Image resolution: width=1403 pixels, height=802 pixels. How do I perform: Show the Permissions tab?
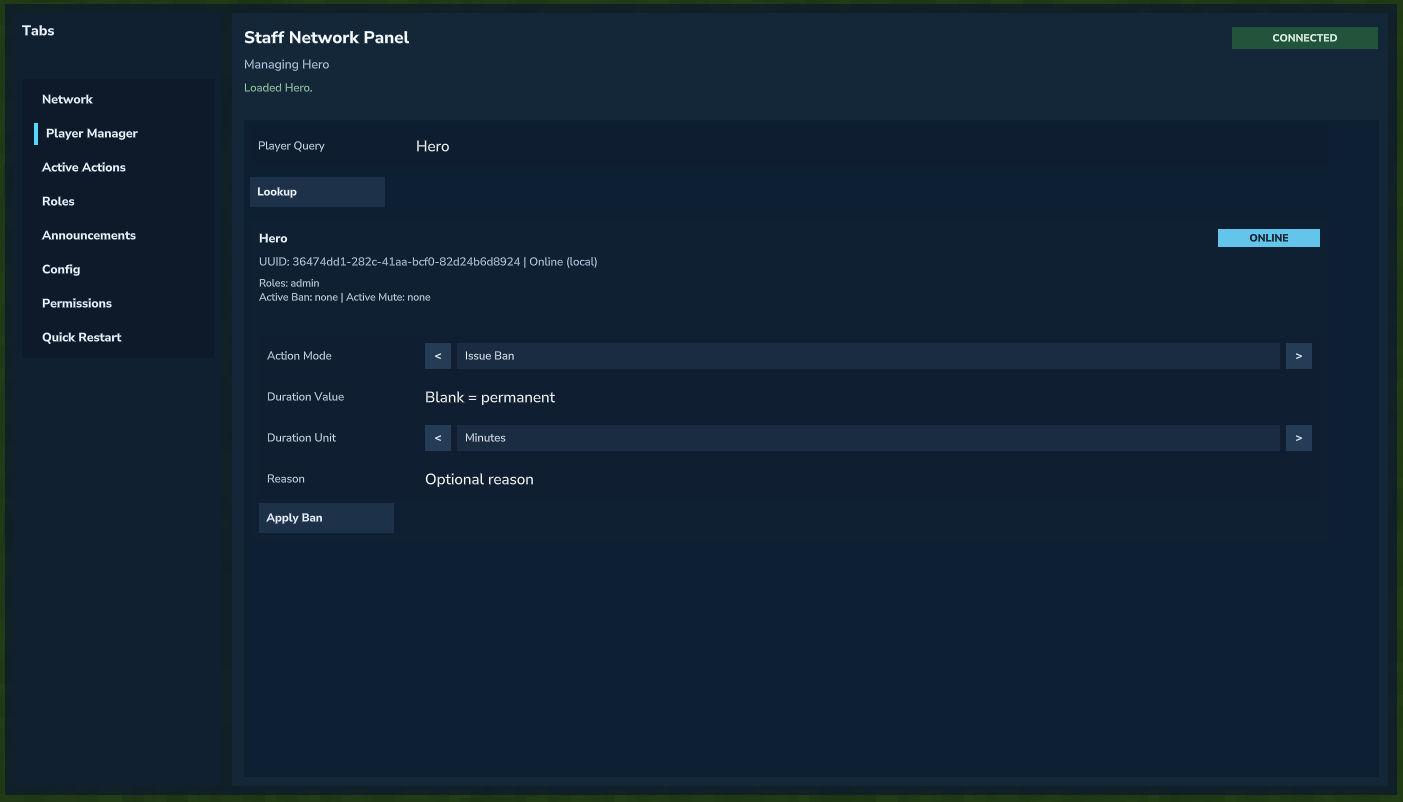click(77, 304)
